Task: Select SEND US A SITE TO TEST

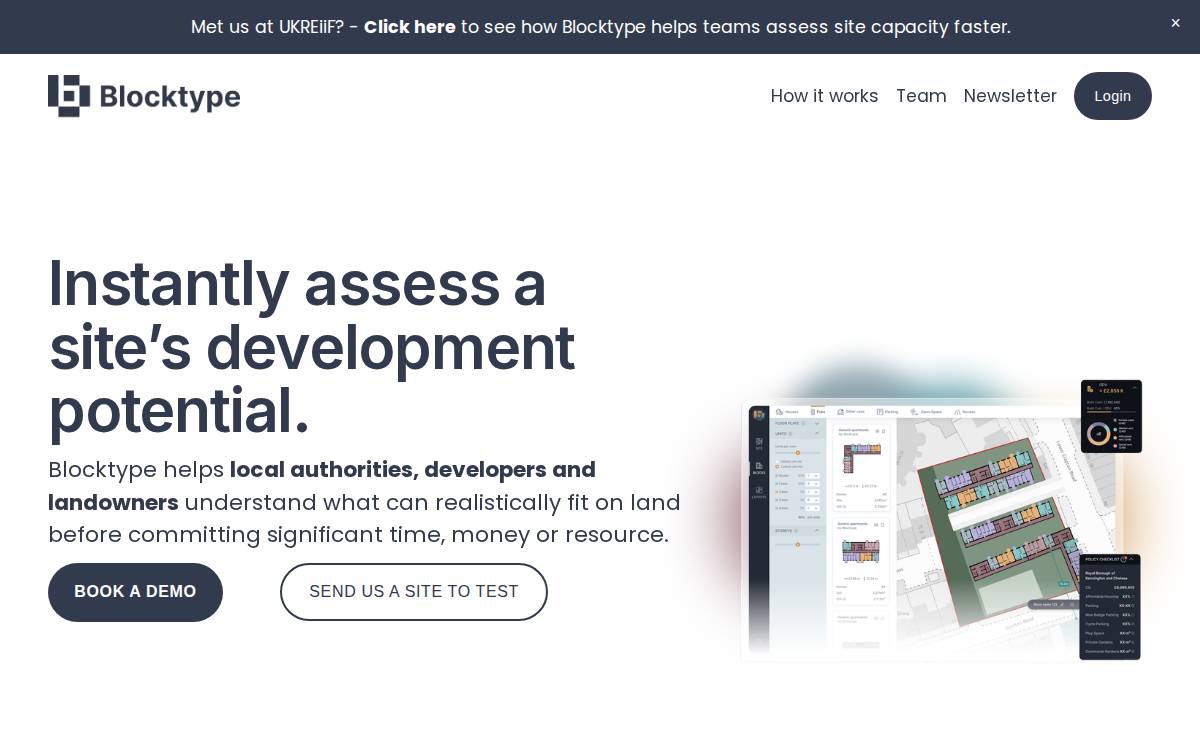Action: (414, 592)
